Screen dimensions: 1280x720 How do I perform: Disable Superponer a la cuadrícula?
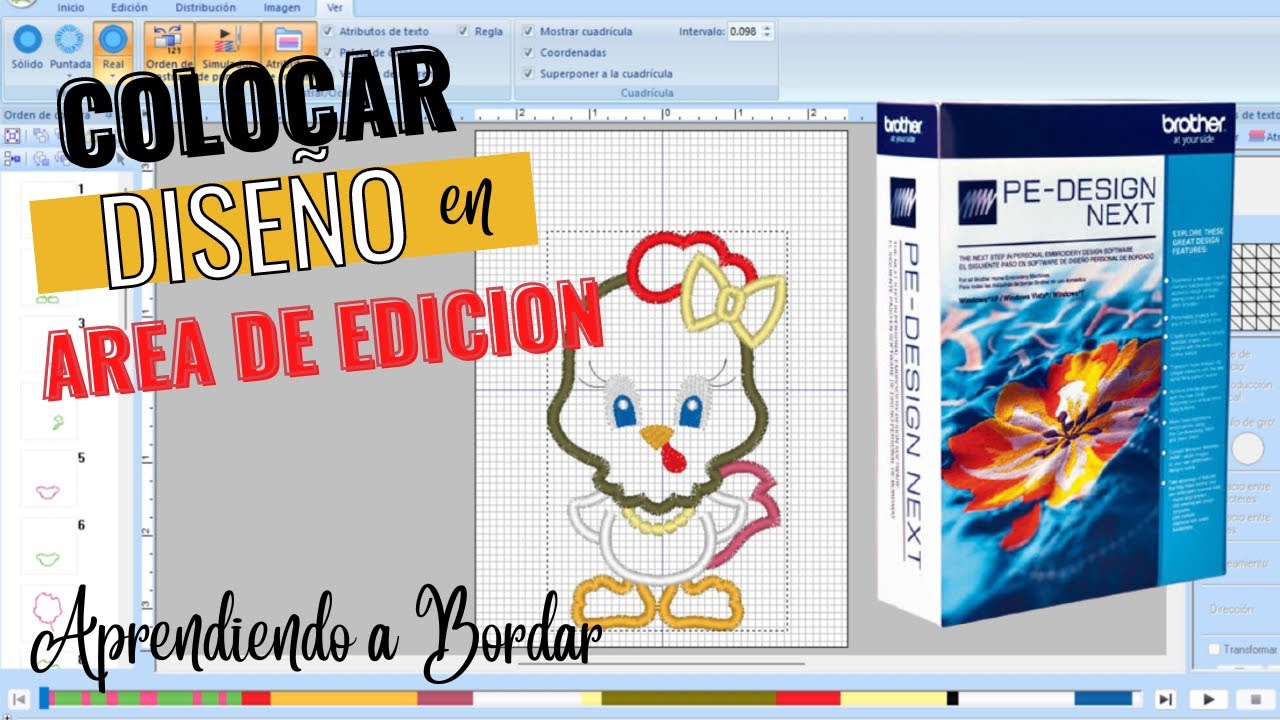click(529, 73)
